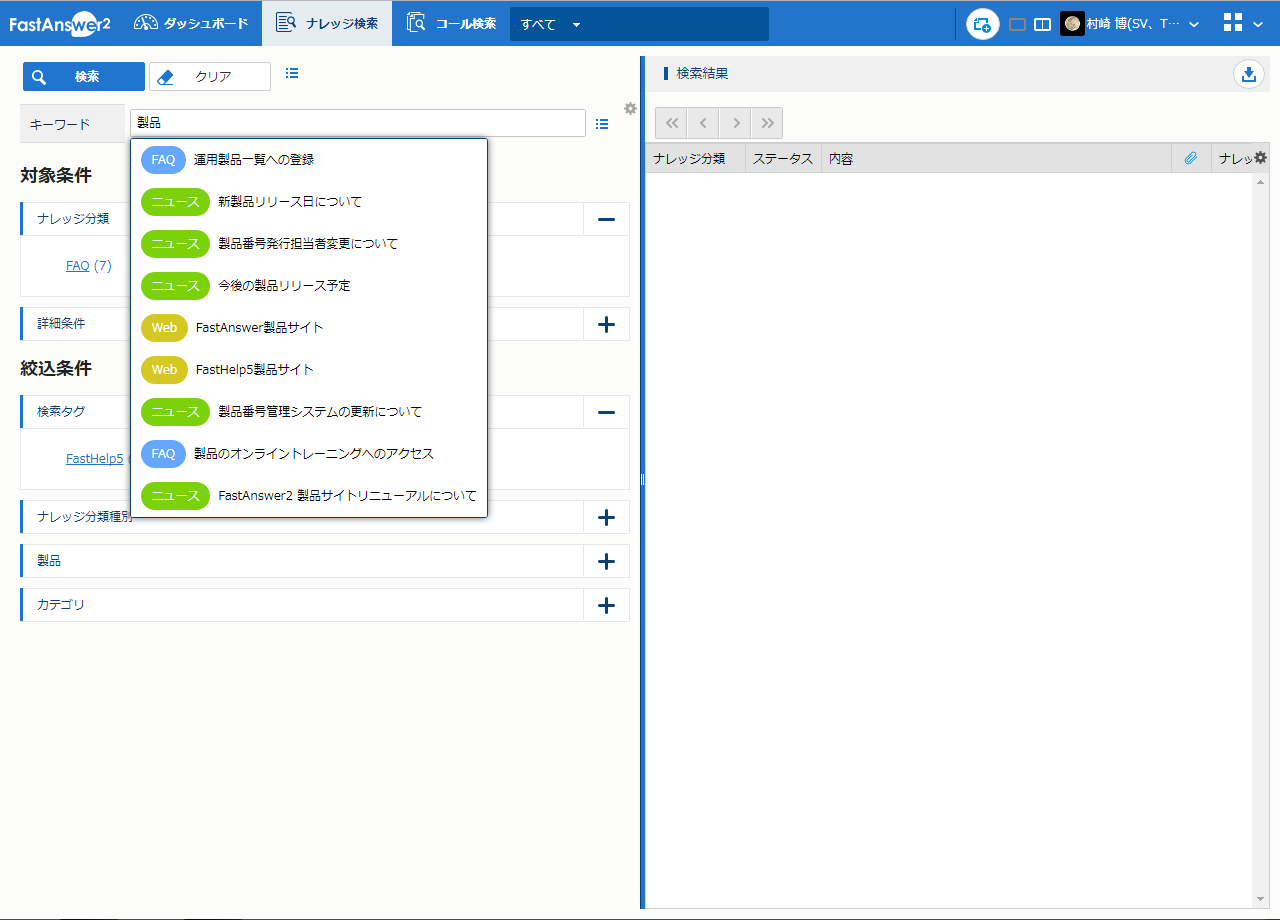The height and width of the screenshot is (920, 1280).
Task: Switch to single-pane layout view
Action: click(1017, 24)
